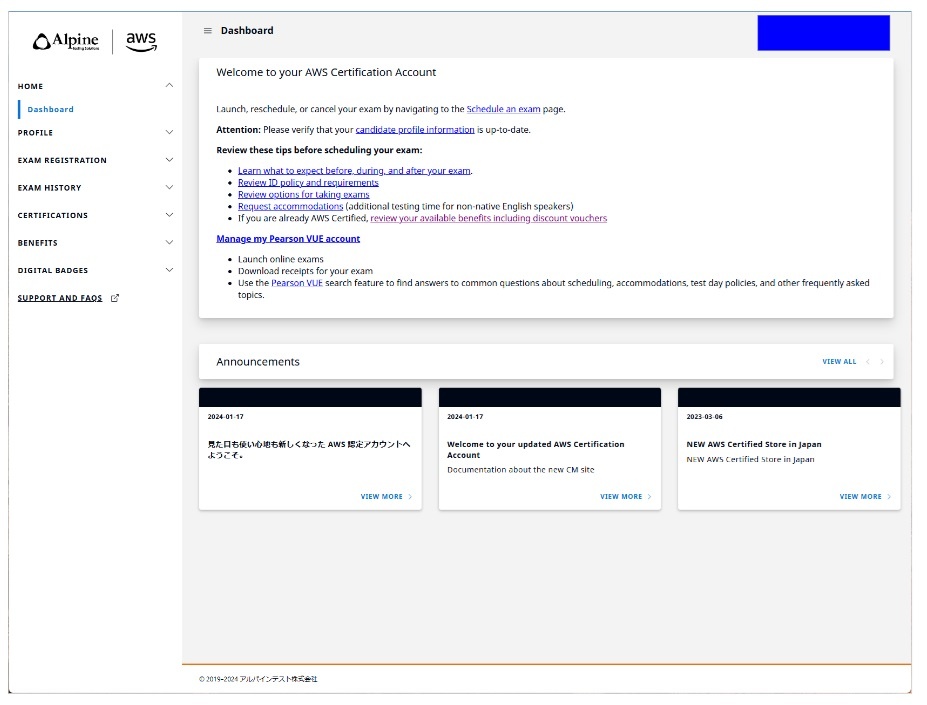
Task: Open the CERTIFICATIONS menu label
Action: 53,215
